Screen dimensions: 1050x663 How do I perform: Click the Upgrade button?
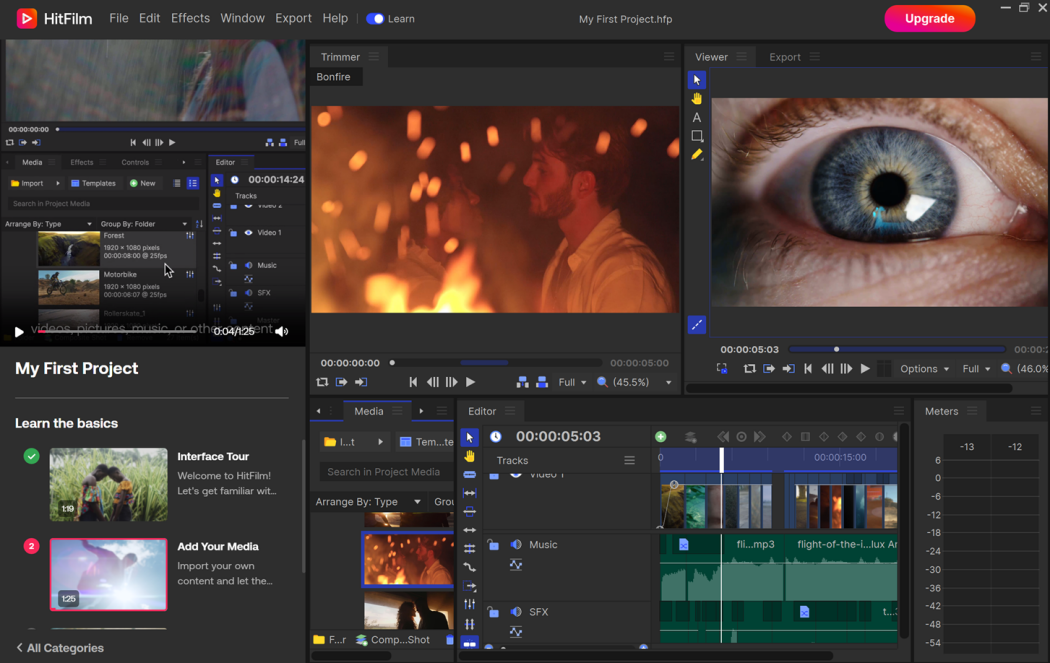[929, 18]
